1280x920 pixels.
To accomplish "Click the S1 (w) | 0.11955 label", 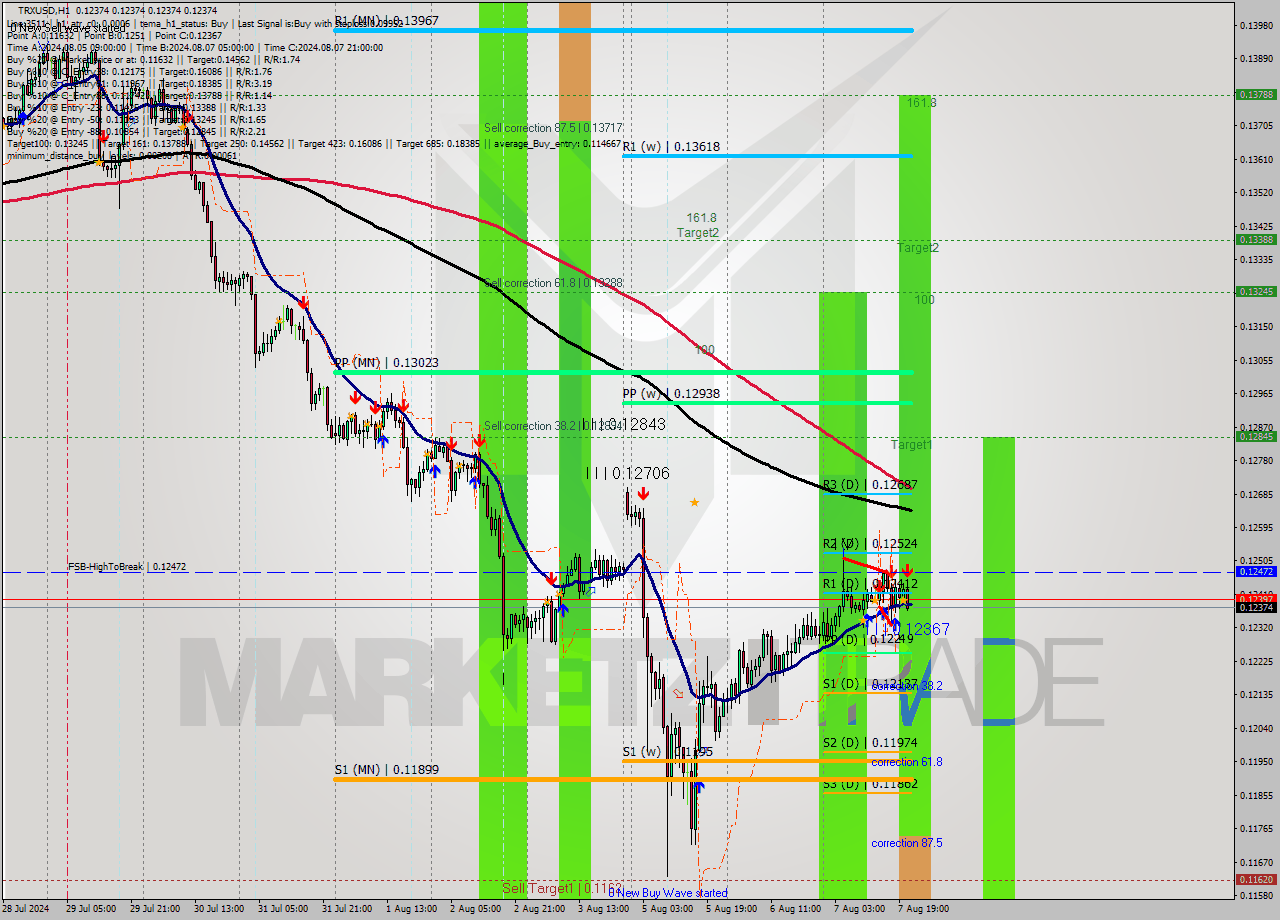I will point(667,752).
